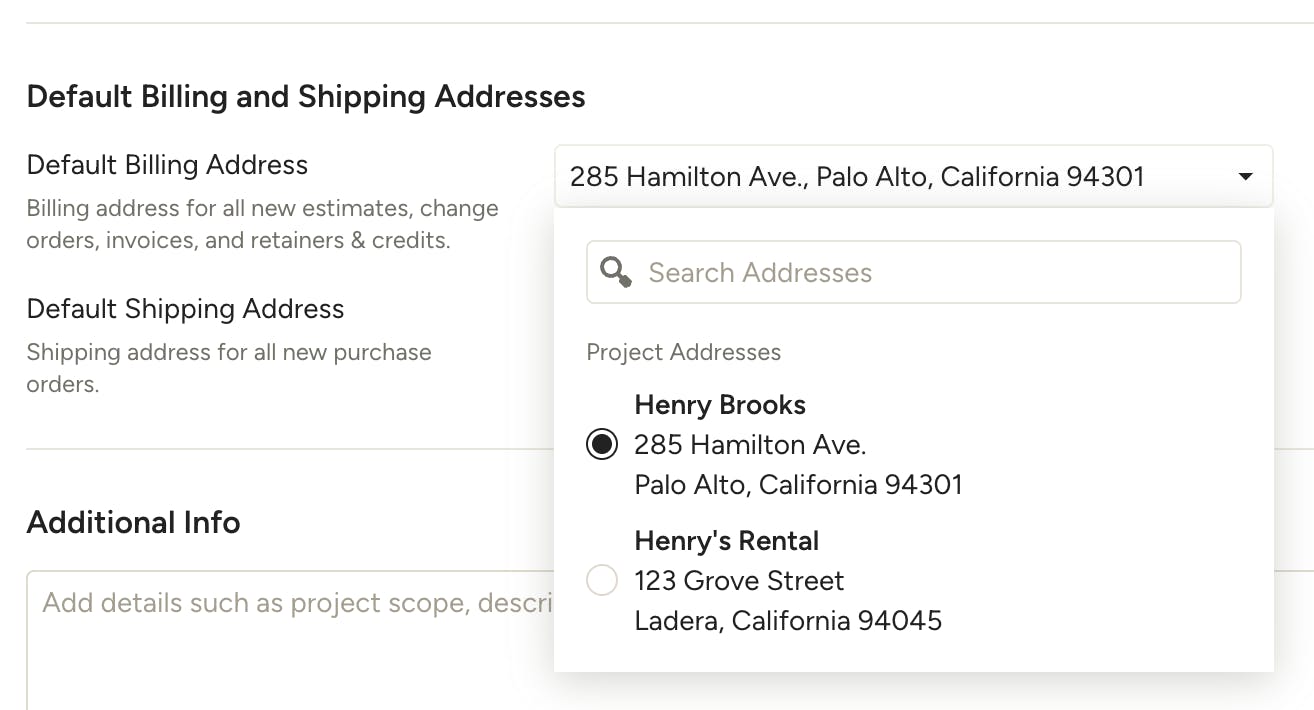Click the shipping address description text

229,368
